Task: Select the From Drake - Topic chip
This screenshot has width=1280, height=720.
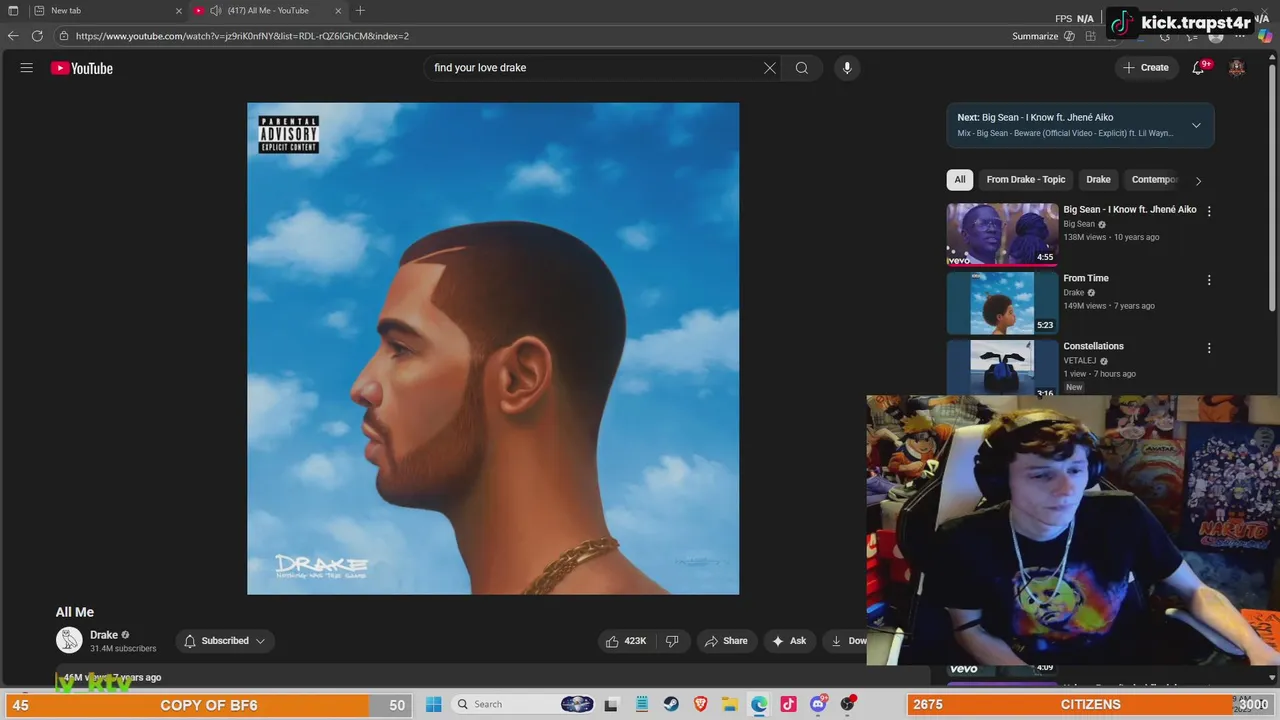Action: [1026, 180]
